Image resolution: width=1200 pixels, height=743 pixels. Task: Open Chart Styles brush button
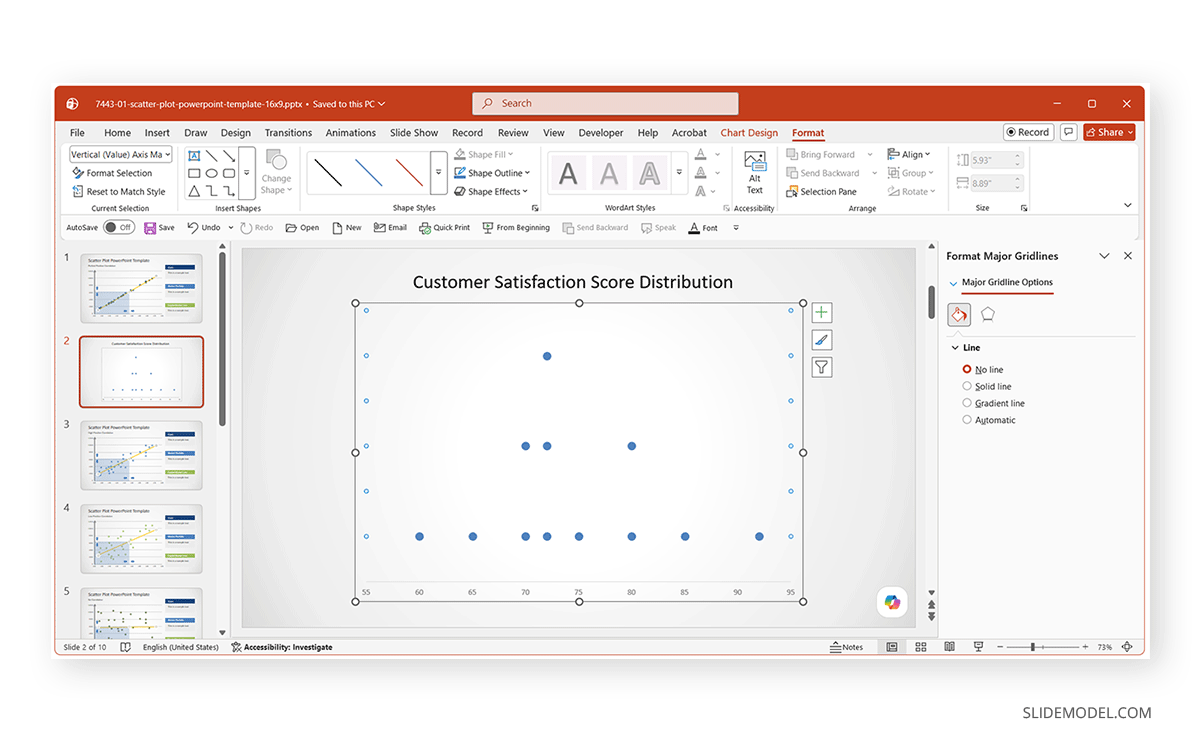click(x=822, y=340)
